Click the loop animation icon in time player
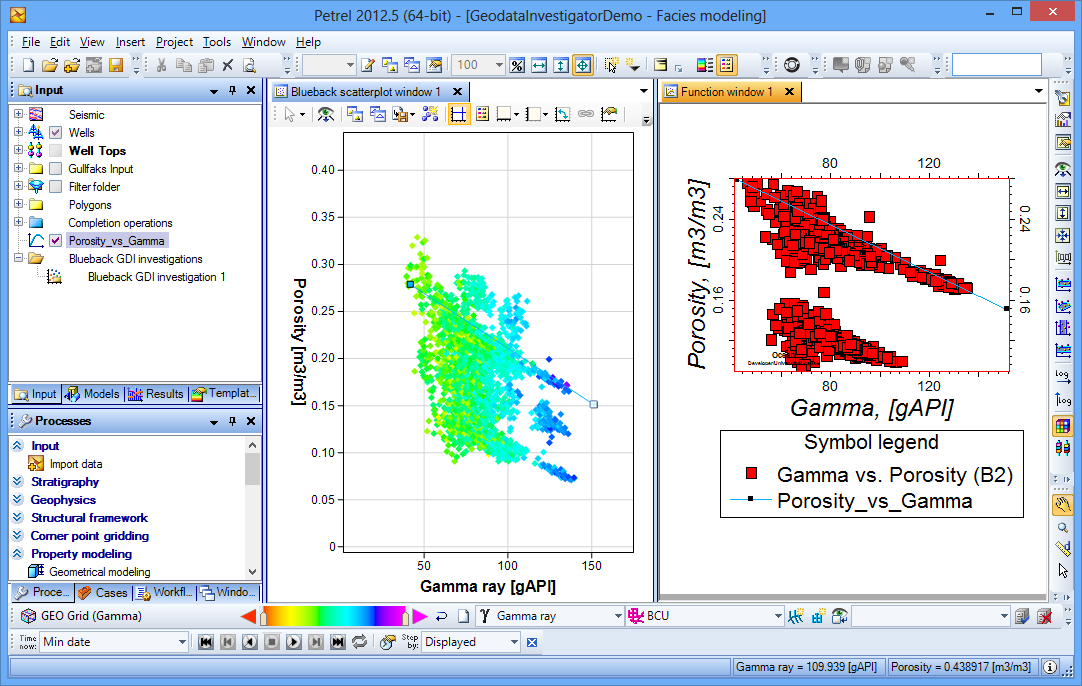 tap(360, 642)
